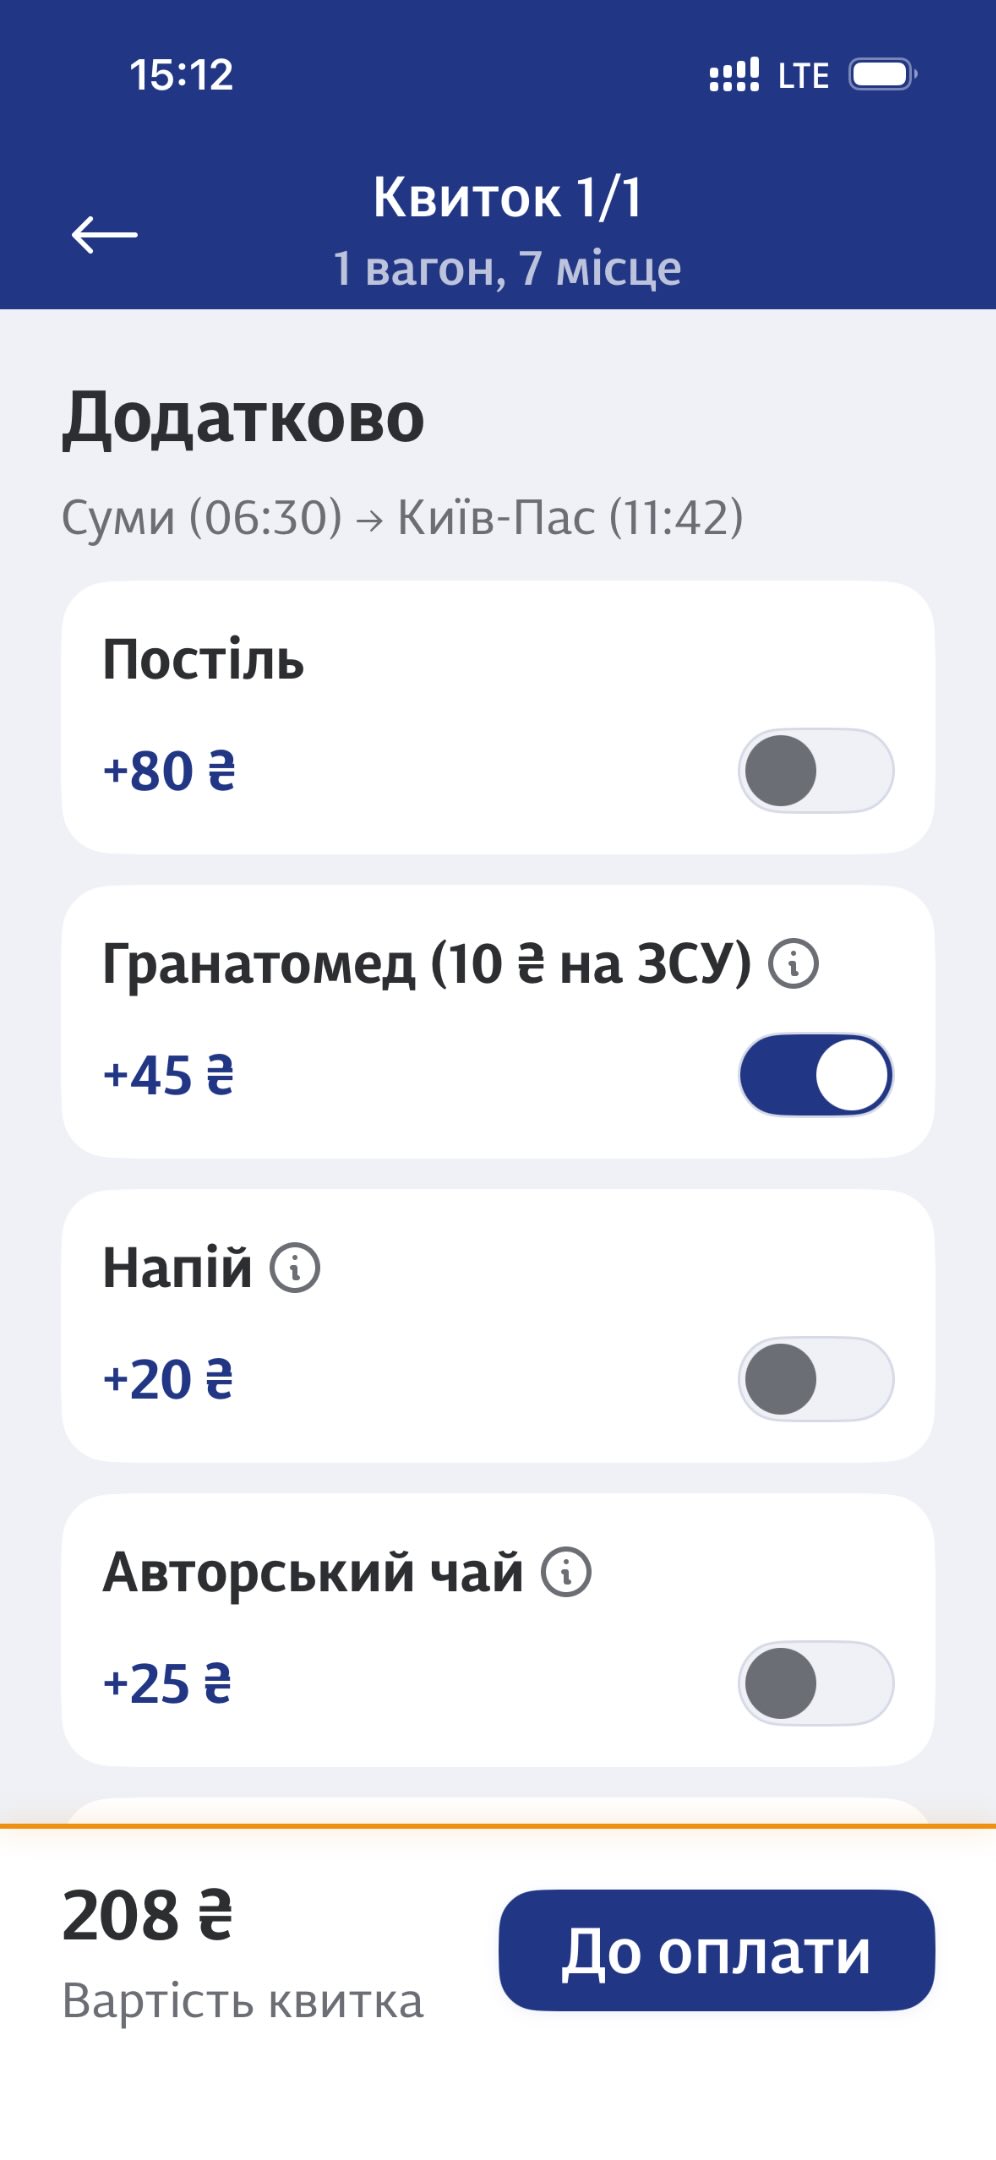The image size is (996, 2160).
Task: Disable the Гранатомед toggle
Action: 815,1075
